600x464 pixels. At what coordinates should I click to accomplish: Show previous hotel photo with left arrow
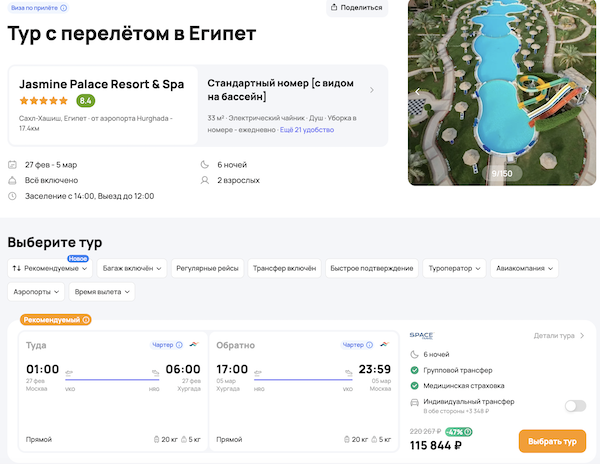tap(418, 91)
